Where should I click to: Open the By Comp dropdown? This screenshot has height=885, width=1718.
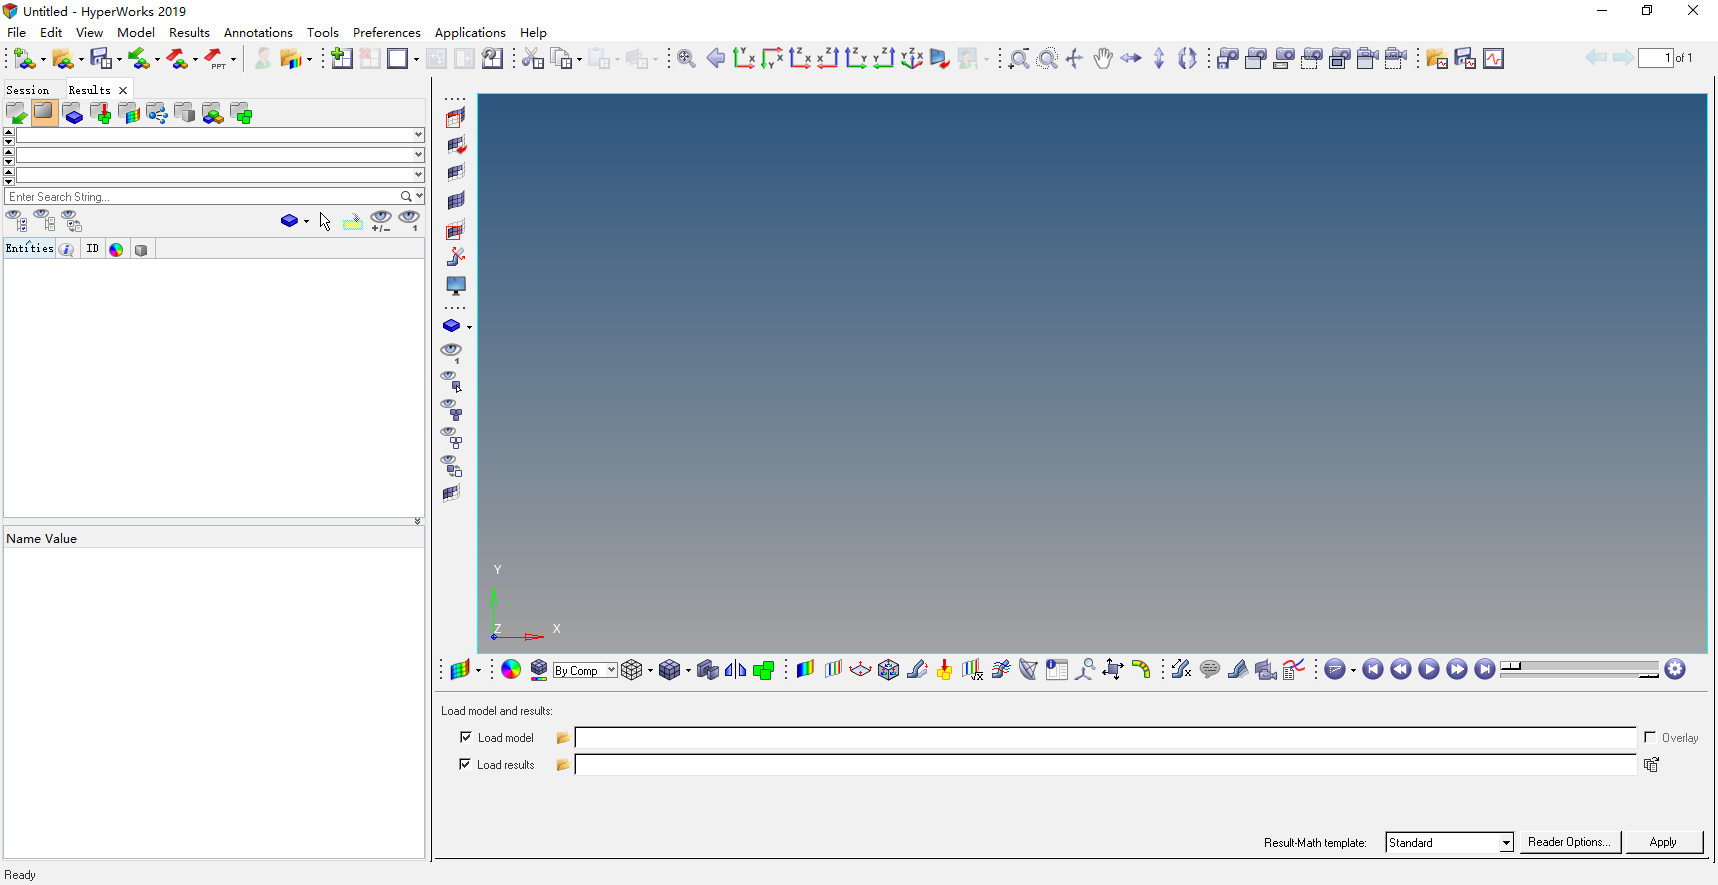coord(611,670)
